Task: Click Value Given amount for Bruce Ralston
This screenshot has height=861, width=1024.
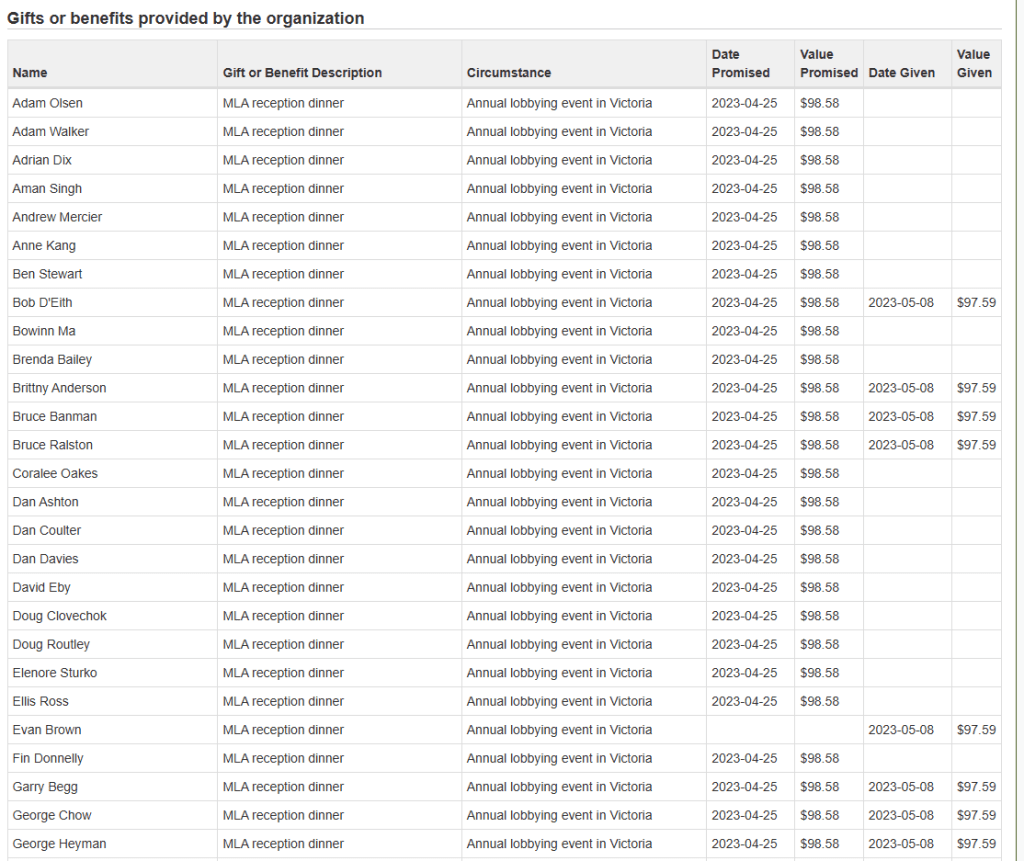Action: tap(976, 445)
